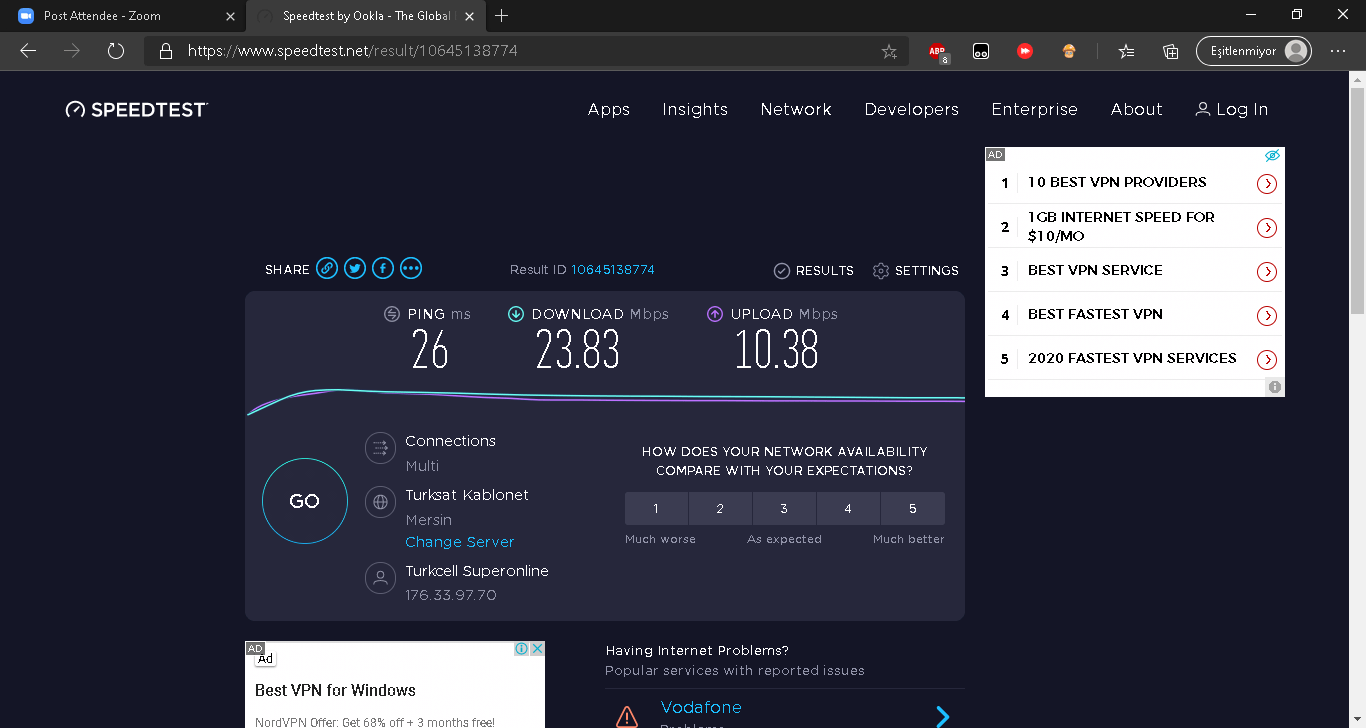Open the browser Favorites list
This screenshot has height=728, width=1366.
pos(1127,51)
